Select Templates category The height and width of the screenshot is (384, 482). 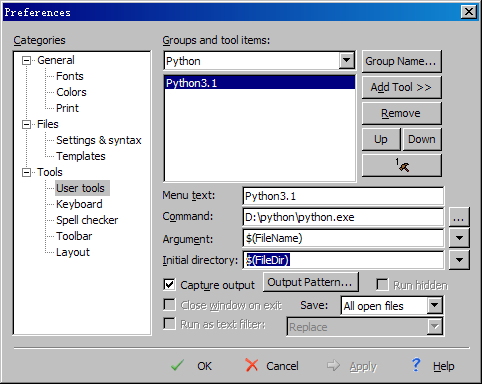coord(81,156)
